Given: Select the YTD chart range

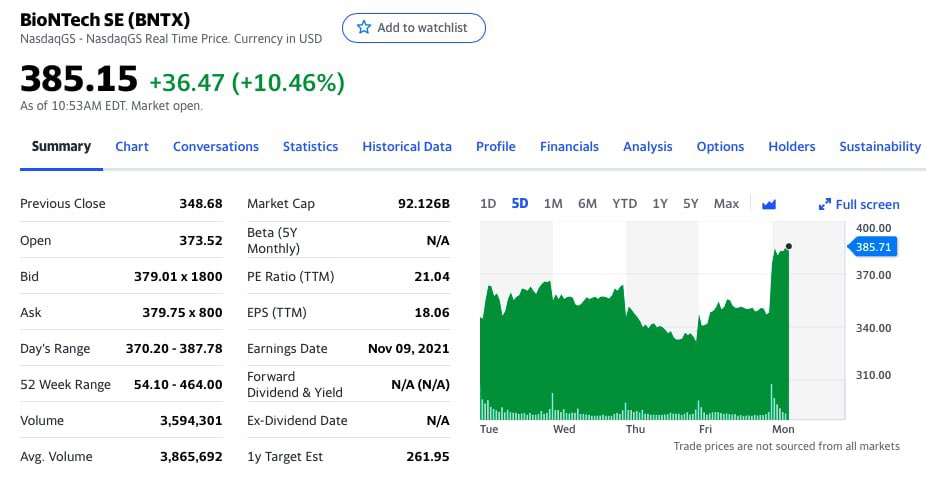Looking at the screenshot, I should tap(624, 204).
